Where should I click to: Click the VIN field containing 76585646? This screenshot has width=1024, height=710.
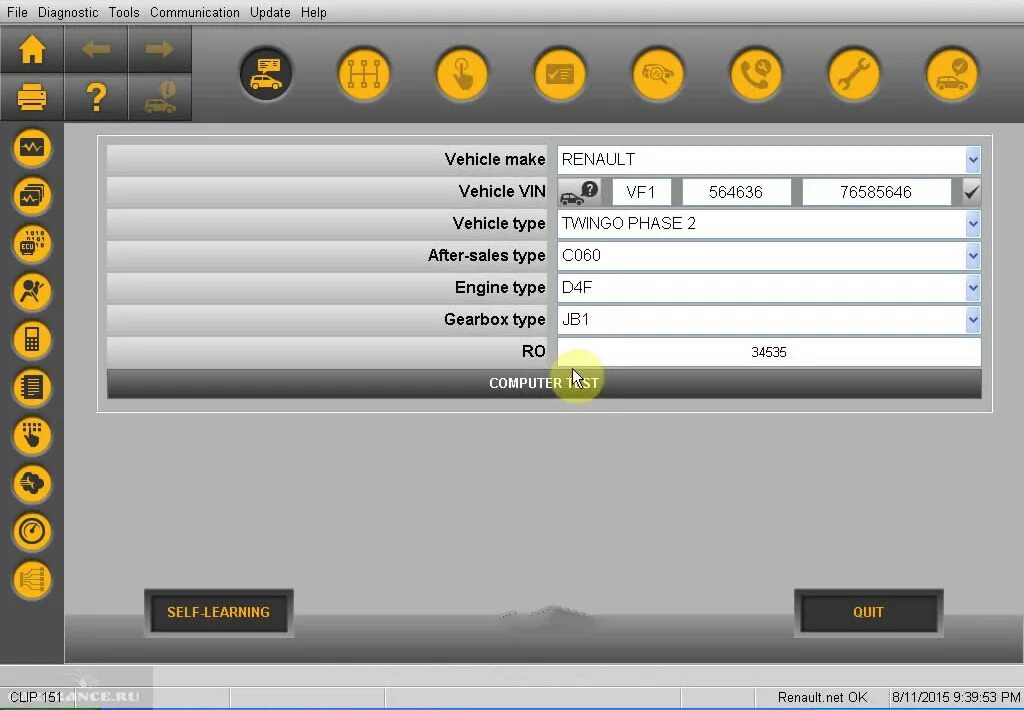(x=876, y=192)
